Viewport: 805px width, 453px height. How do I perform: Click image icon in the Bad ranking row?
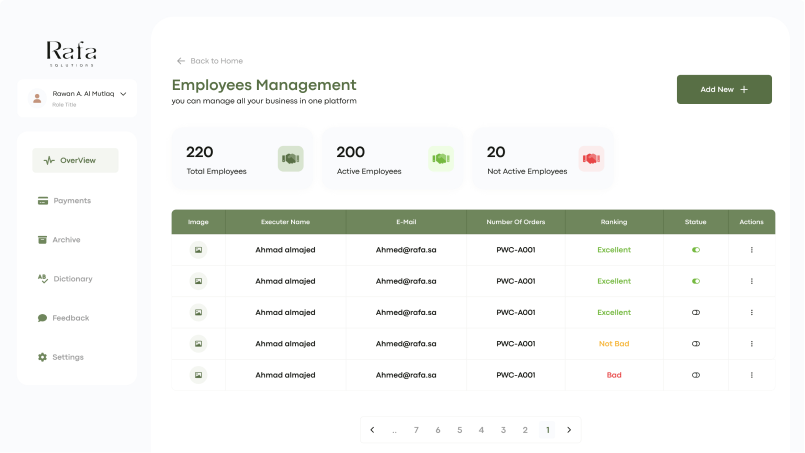[198, 375]
